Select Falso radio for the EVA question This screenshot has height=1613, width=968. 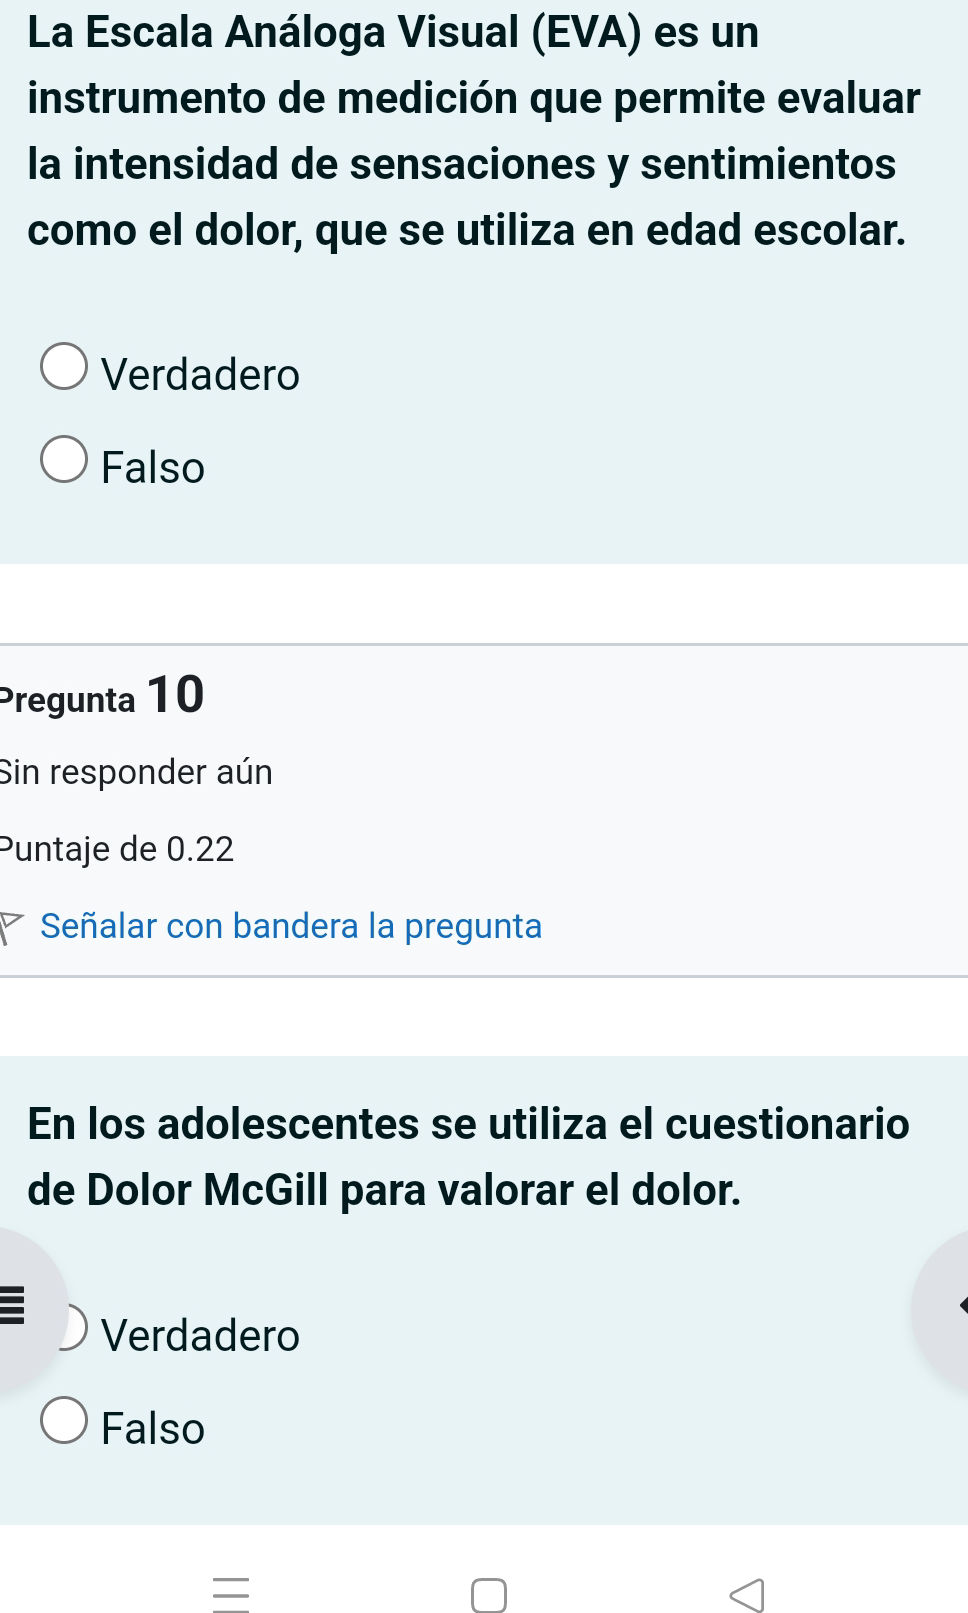[x=64, y=459]
